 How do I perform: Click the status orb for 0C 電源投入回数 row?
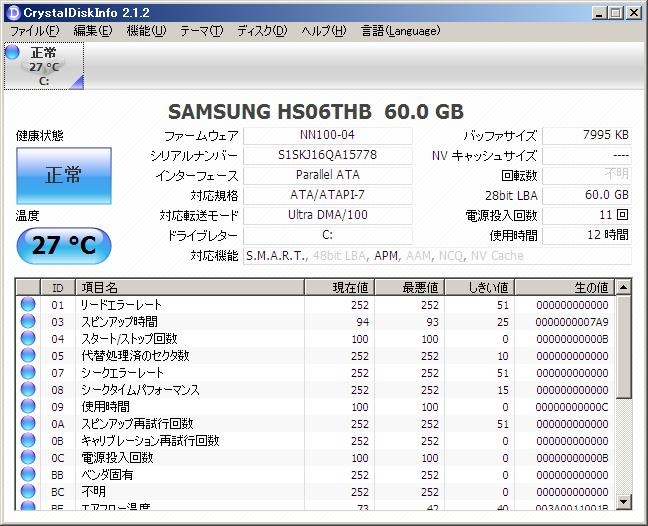click(x=28, y=457)
